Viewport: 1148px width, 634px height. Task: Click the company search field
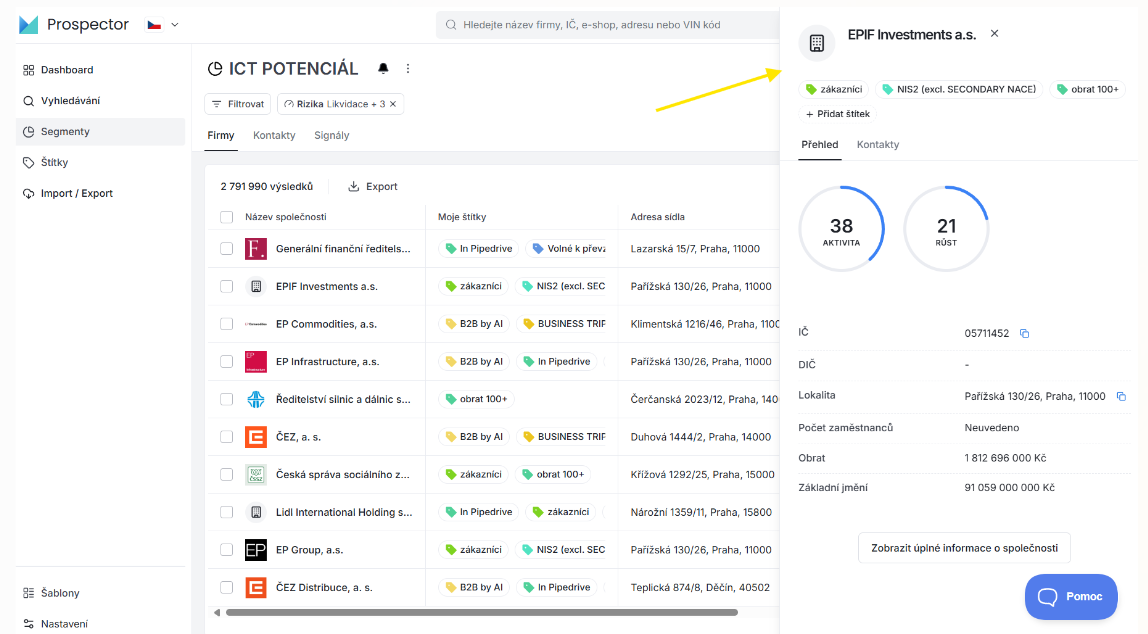pos(608,25)
